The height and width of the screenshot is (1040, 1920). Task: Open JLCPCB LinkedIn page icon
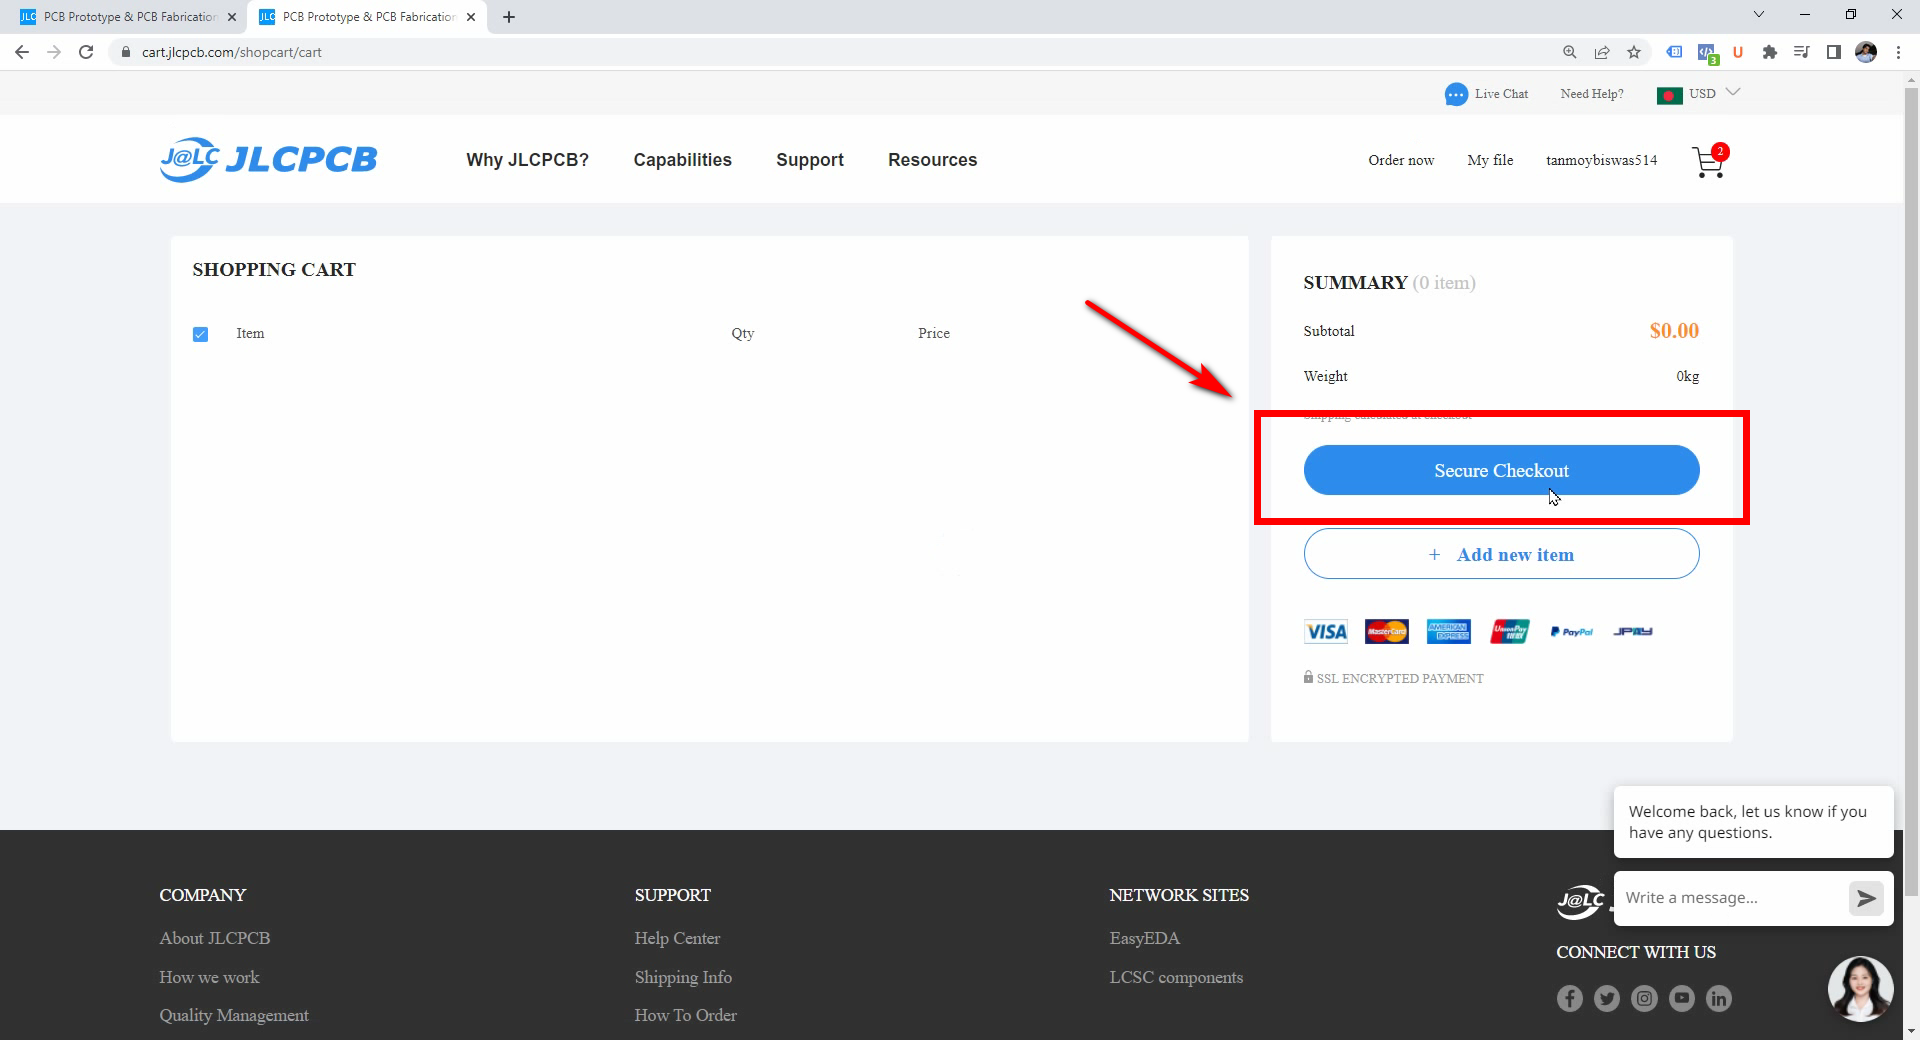pyautogui.click(x=1719, y=998)
